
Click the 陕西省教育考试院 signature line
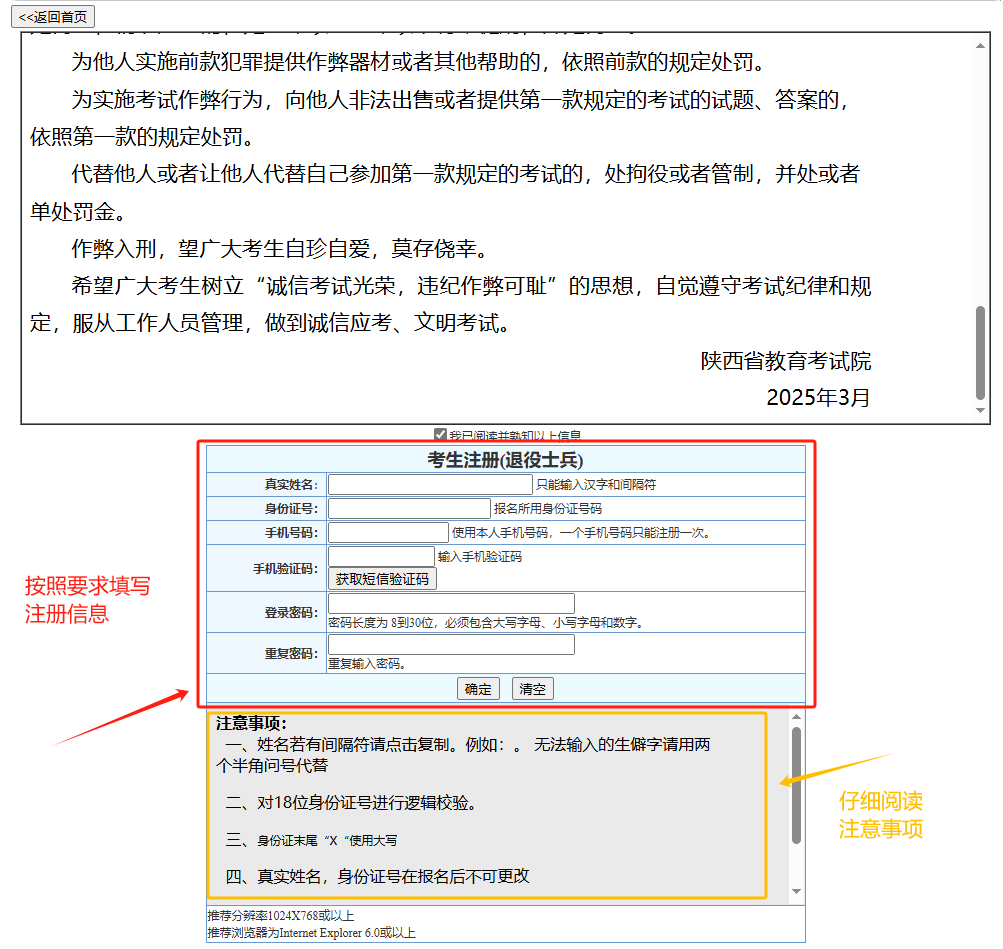[x=787, y=360]
